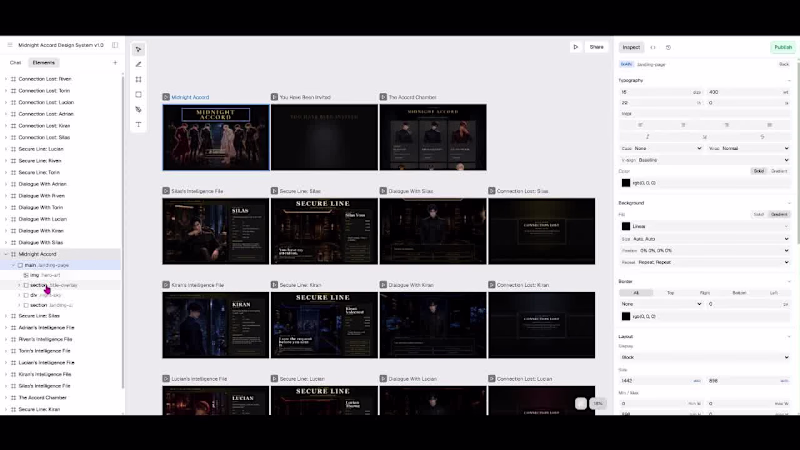Click the strikethrough text style icon
This screenshot has width=800, height=450.
(762, 137)
